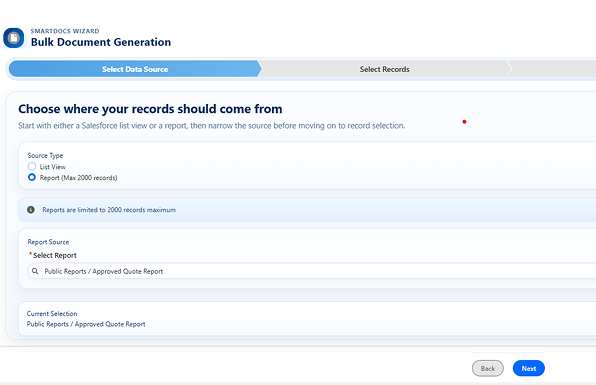This screenshot has width=596, height=385.
Task: Click the Bulk Document Generation heading
Action: click(101, 42)
